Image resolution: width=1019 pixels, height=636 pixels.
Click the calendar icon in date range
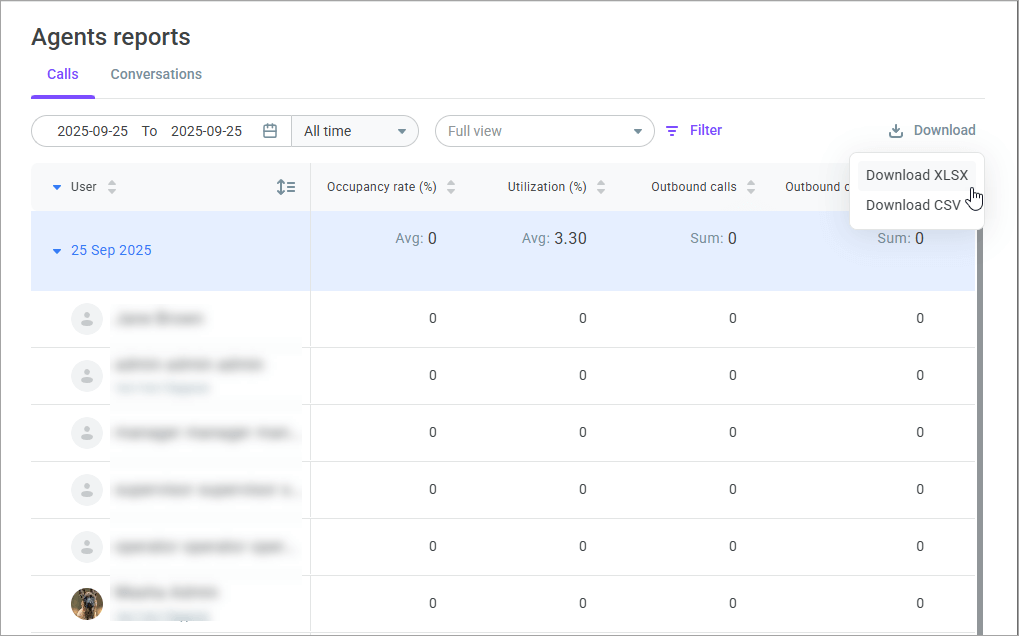click(270, 131)
